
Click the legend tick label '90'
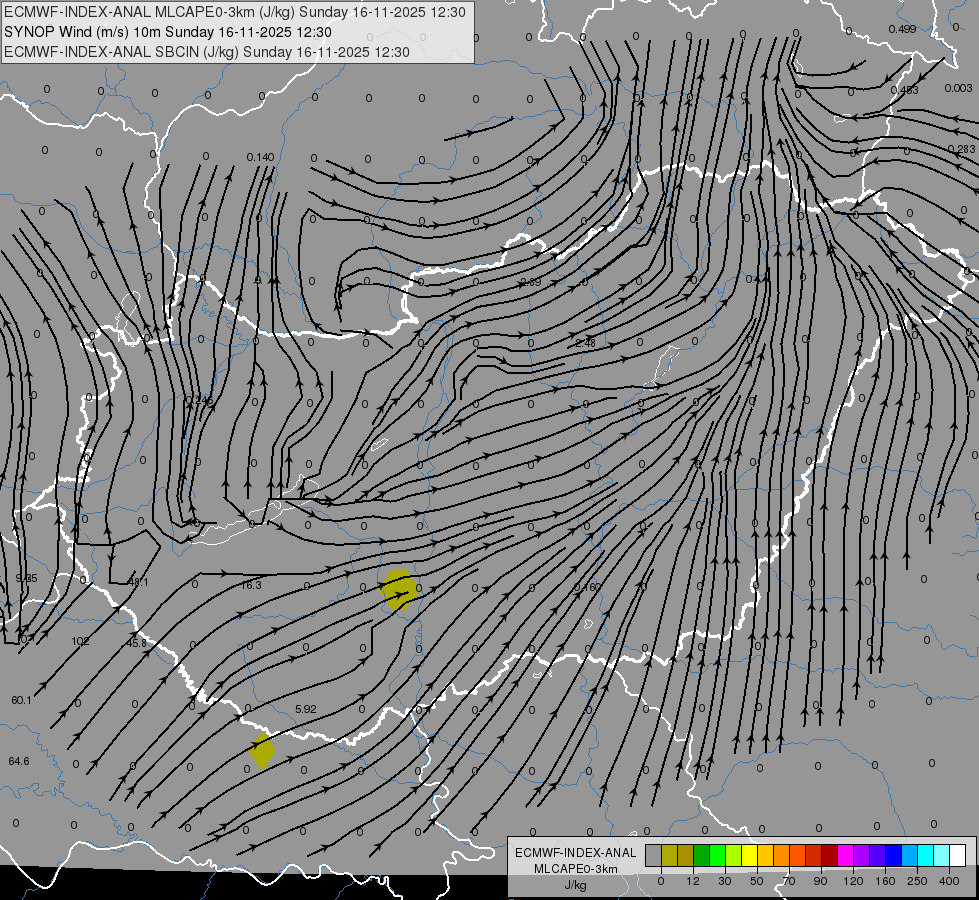pyautogui.click(x=820, y=881)
